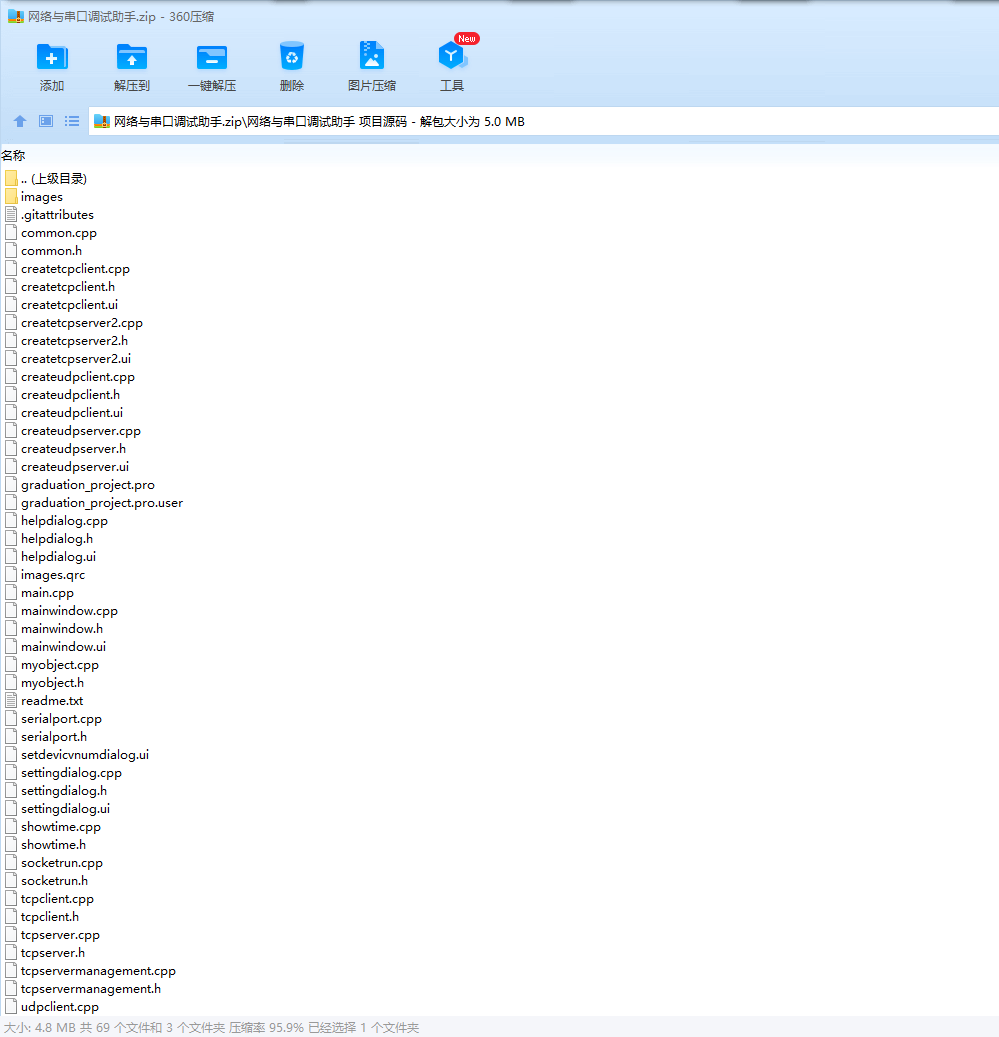Image resolution: width=999 pixels, height=1037 pixels.
Task: Click the archive icon in the path bar
Action: (x=102, y=122)
